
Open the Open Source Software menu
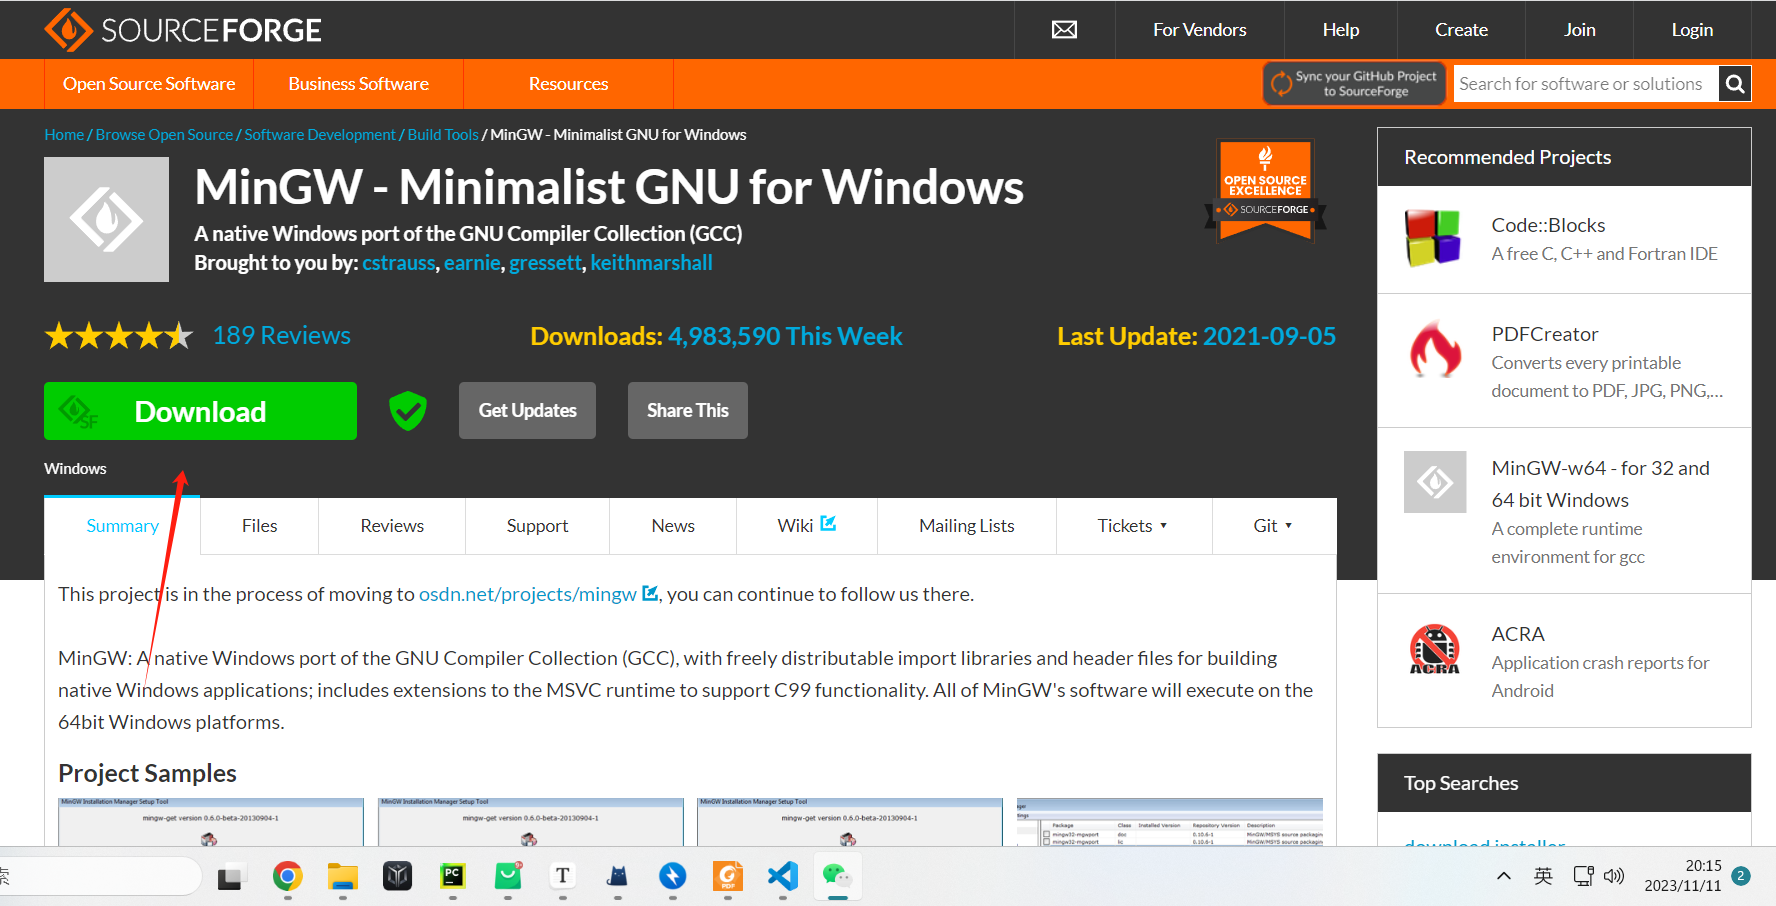click(x=149, y=84)
